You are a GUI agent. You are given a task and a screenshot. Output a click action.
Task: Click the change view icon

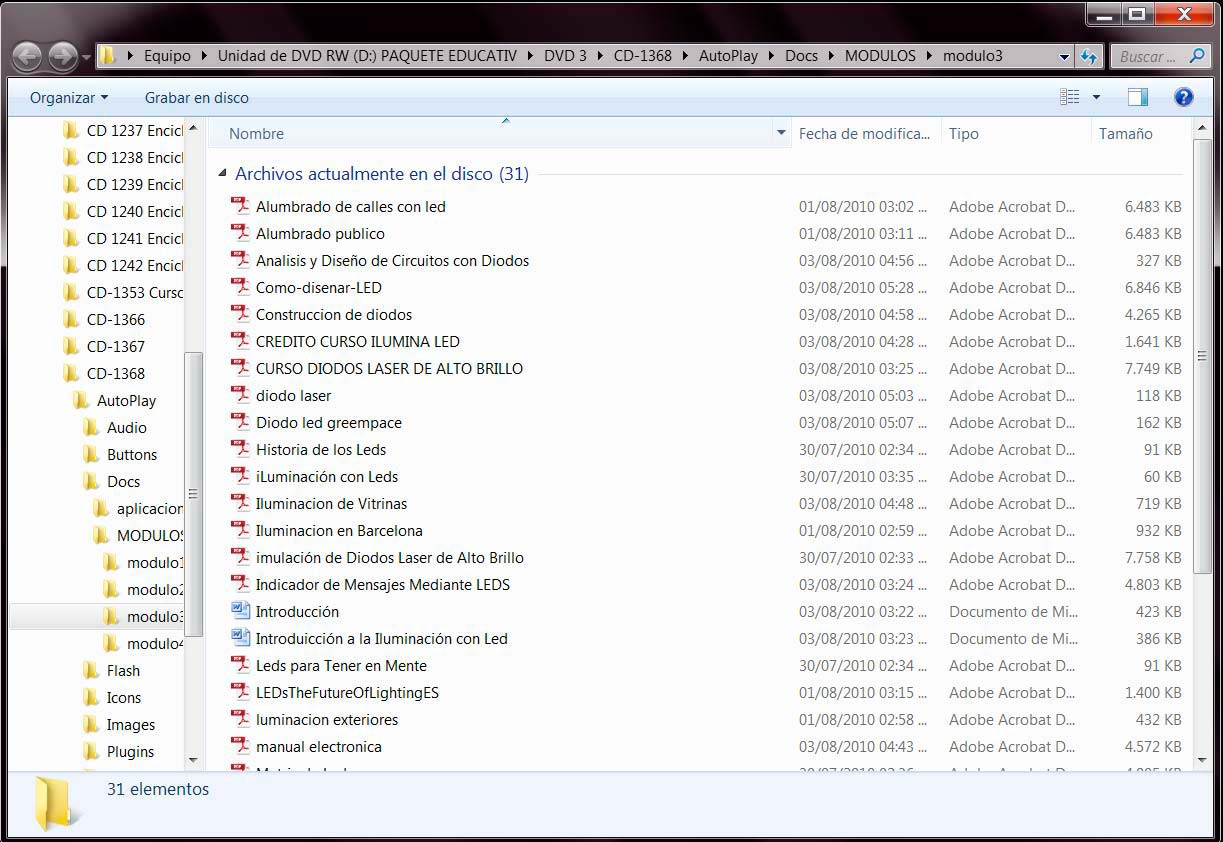click(x=1070, y=97)
